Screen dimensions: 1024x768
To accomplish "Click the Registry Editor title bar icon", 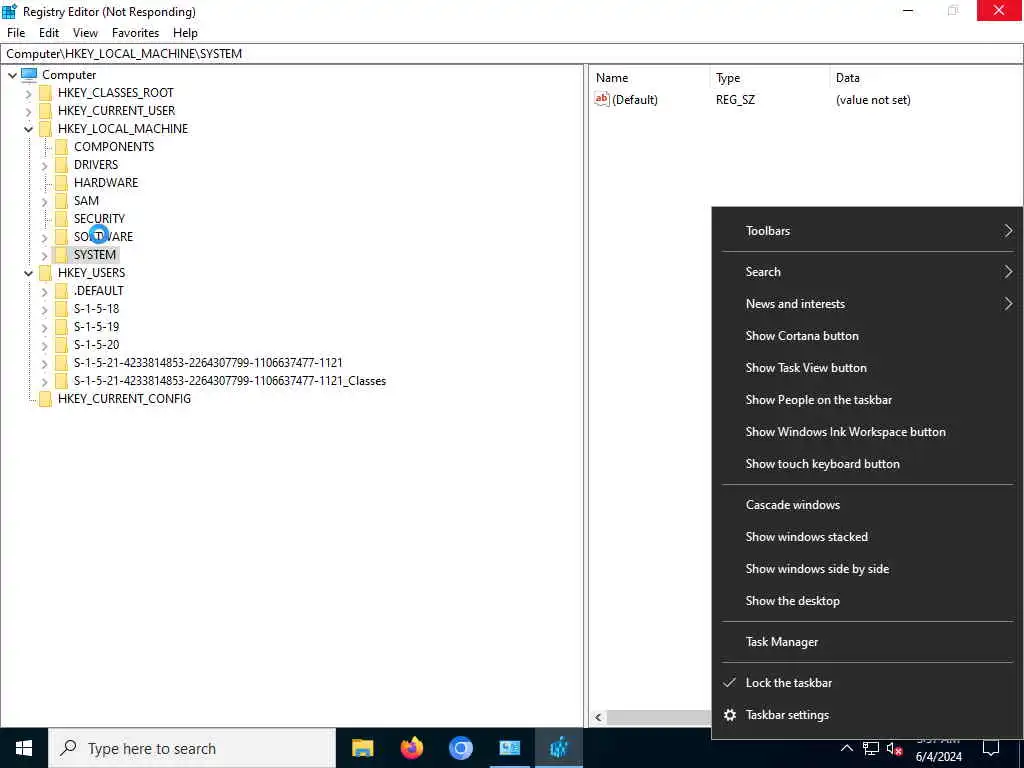I will coord(9,11).
